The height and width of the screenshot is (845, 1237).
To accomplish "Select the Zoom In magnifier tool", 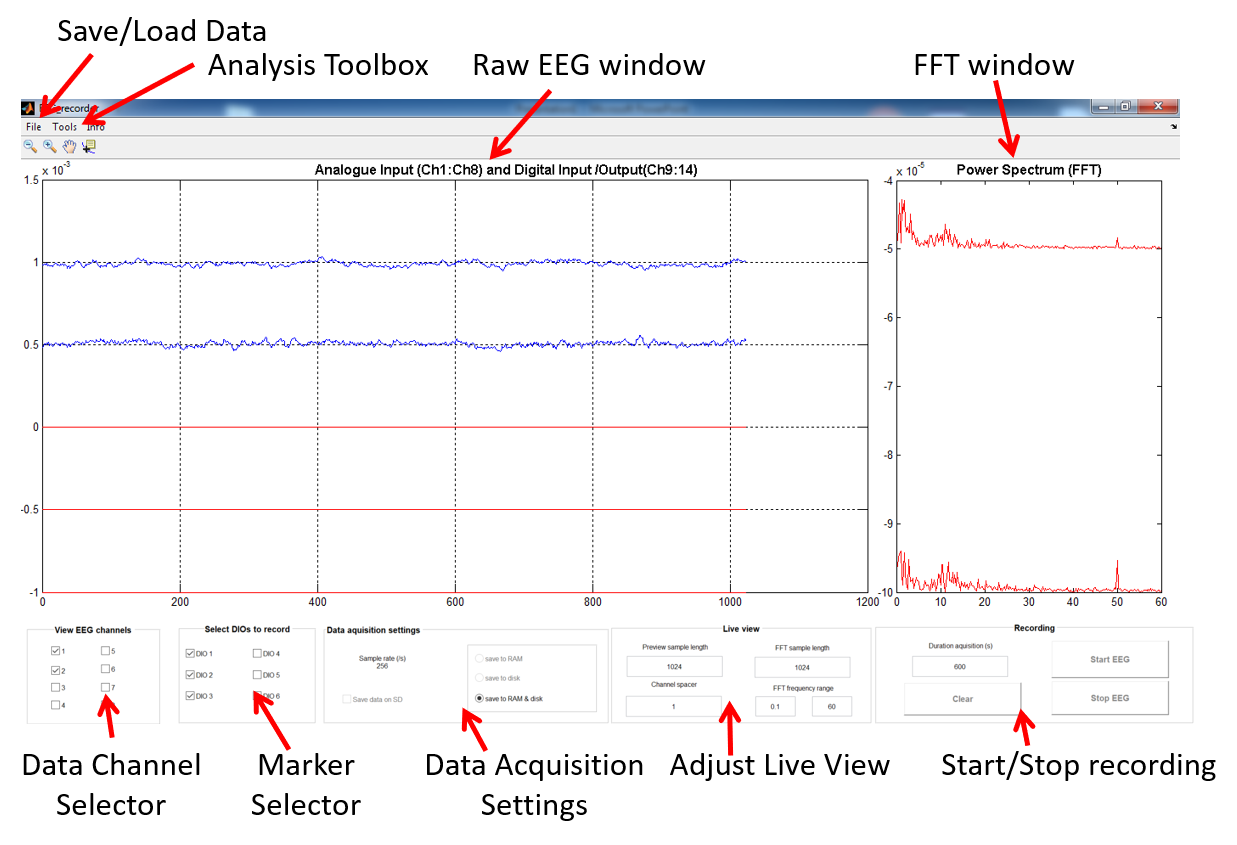I will click(x=49, y=147).
